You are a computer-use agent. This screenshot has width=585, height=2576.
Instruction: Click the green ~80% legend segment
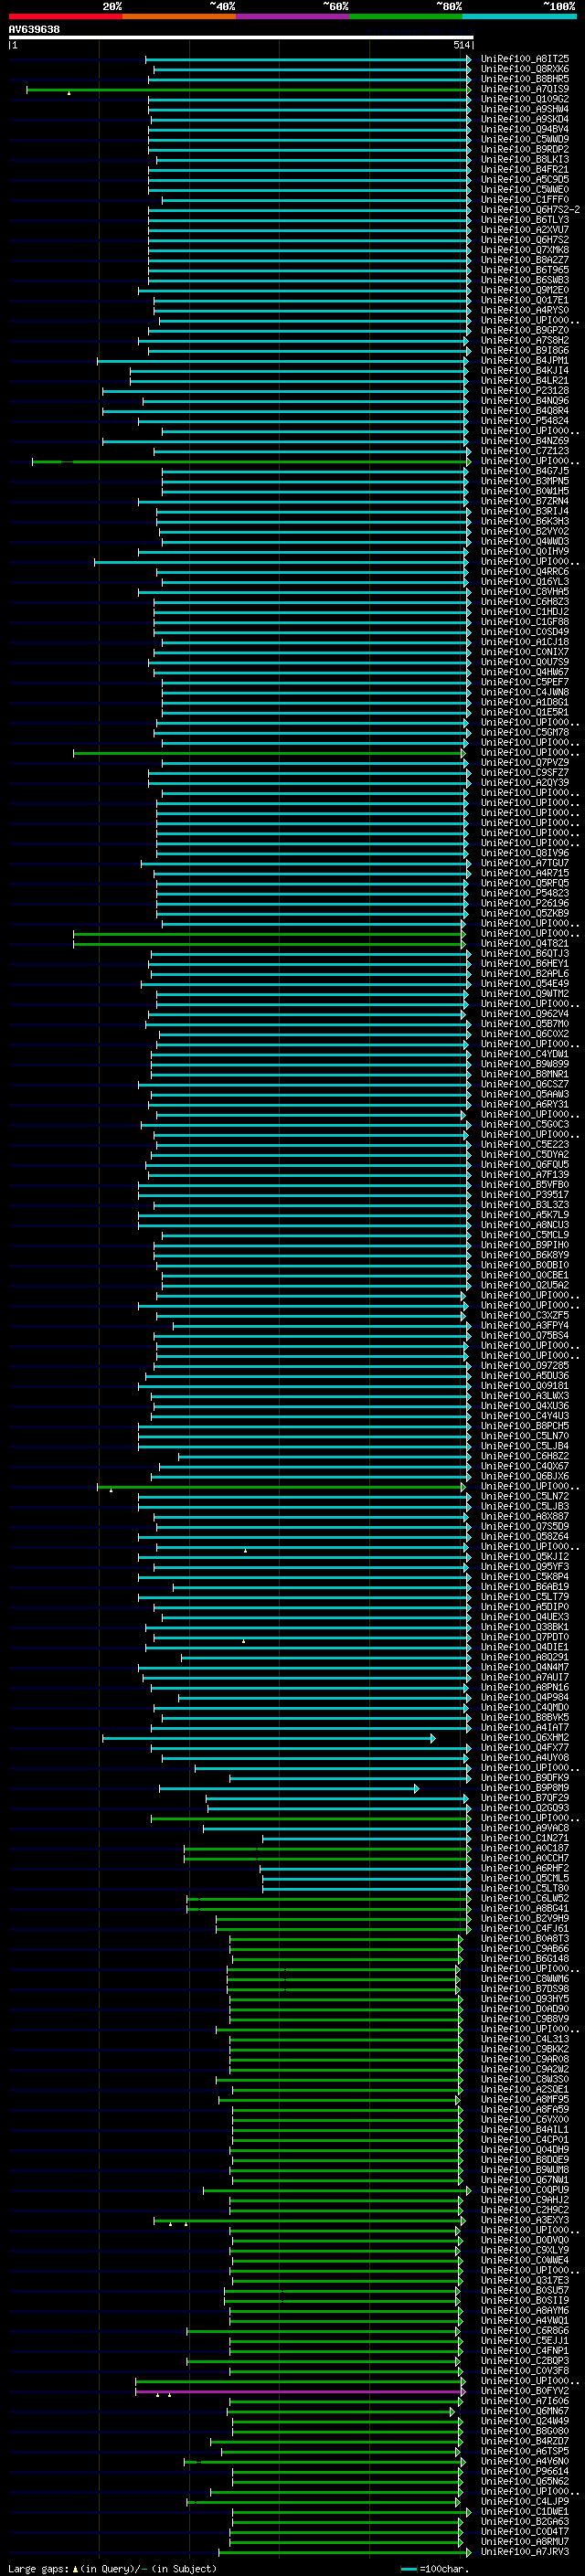406,16
